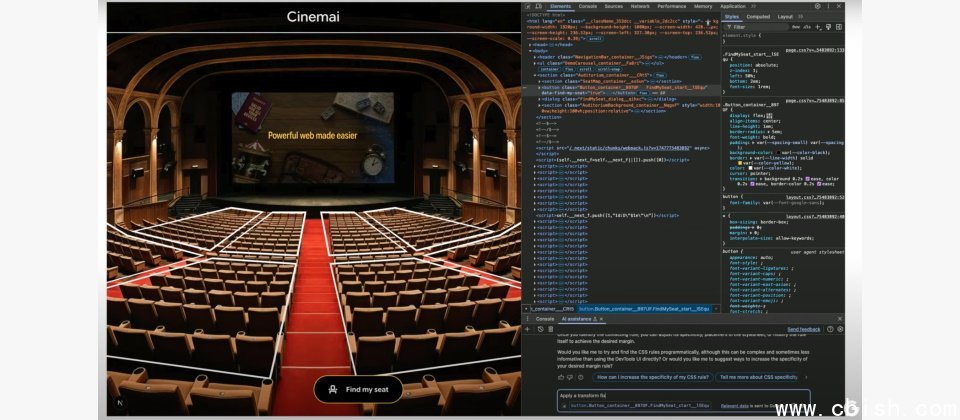The image size is (960, 420).
Task: Expand dialog FindMySeat_dialog node
Action: coord(539,99)
